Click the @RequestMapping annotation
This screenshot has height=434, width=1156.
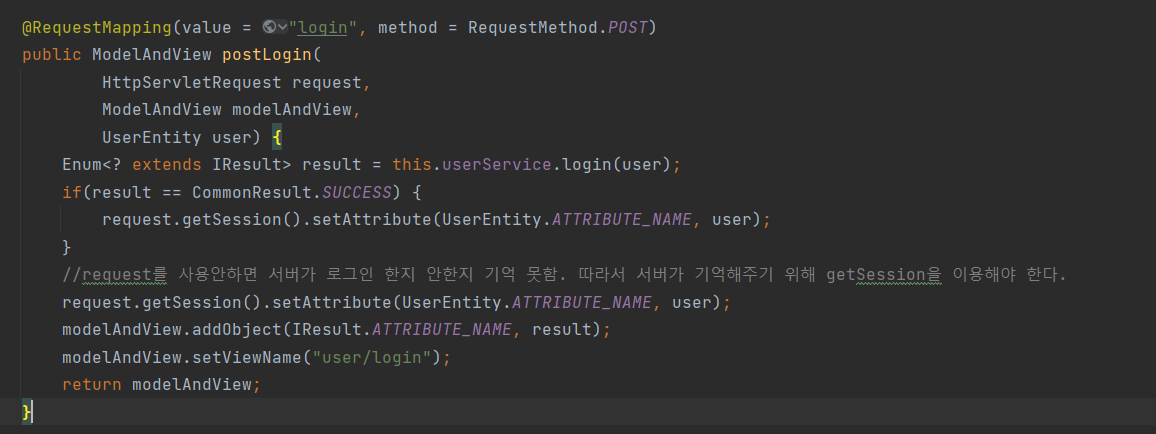pyautogui.click(x=97, y=28)
